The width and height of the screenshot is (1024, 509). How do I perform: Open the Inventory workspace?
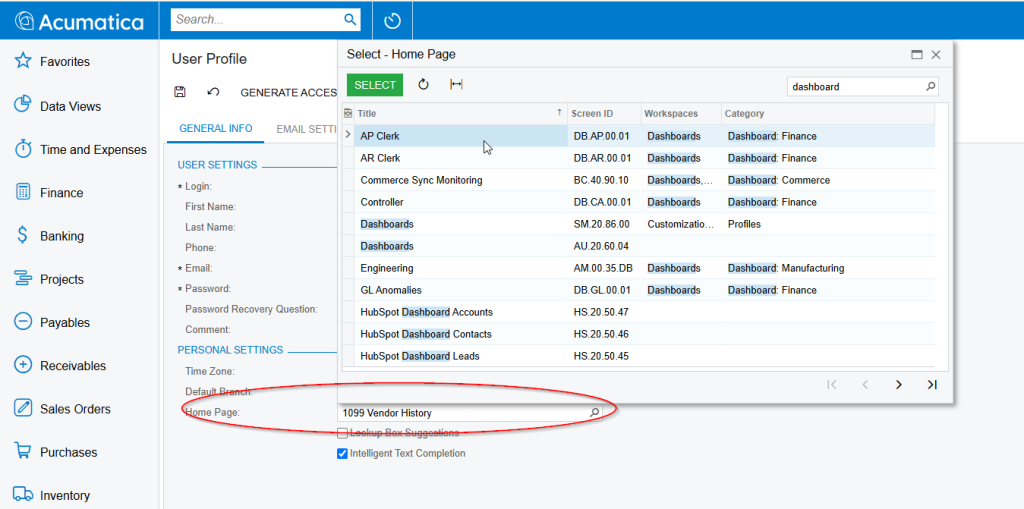tap(52, 495)
